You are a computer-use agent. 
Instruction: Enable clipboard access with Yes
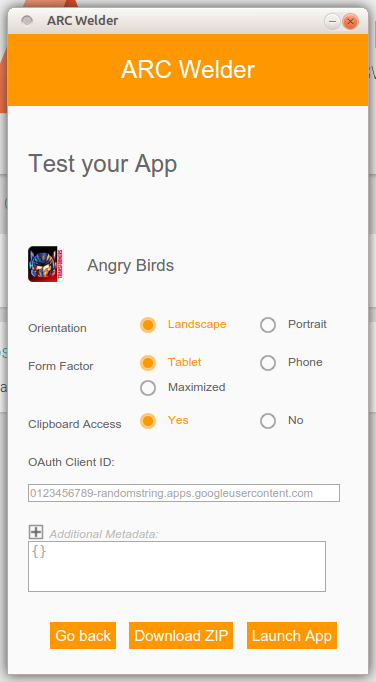(x=148, y=421)
